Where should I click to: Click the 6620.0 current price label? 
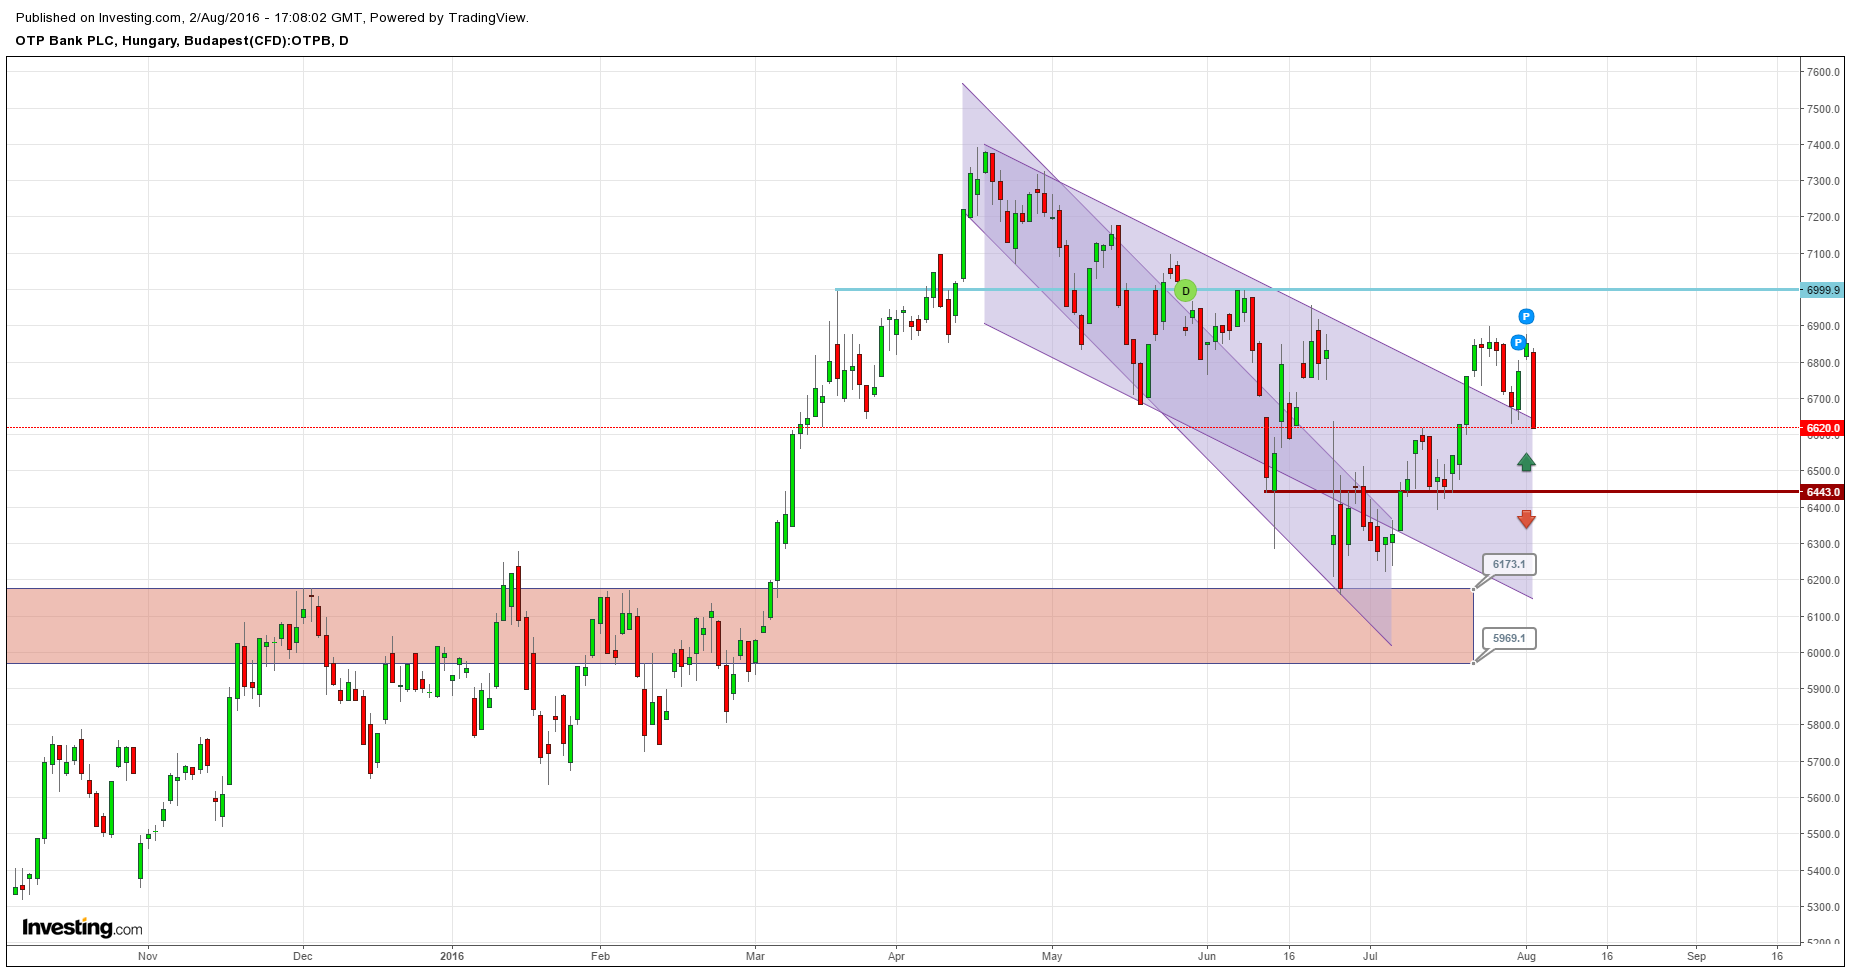[x=1822, y=428]
